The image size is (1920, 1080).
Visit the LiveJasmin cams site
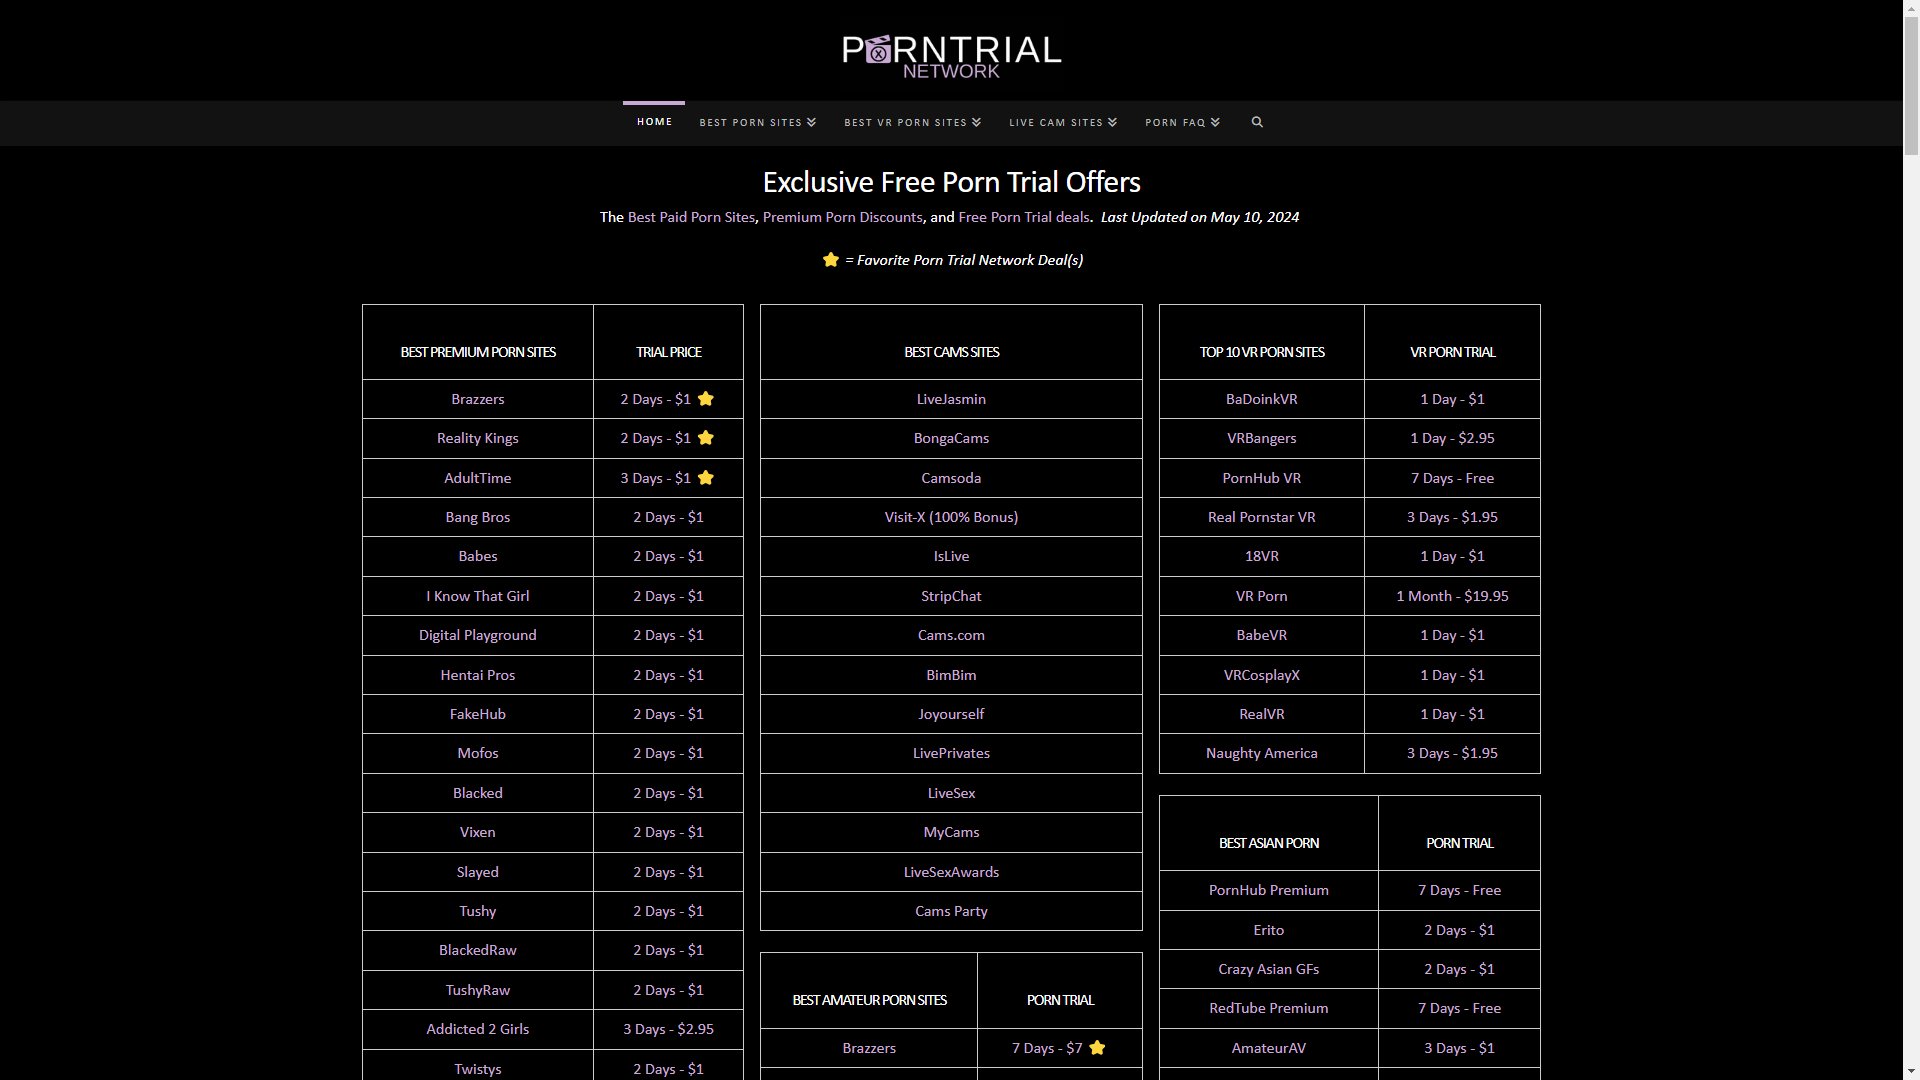pos(951,399)
